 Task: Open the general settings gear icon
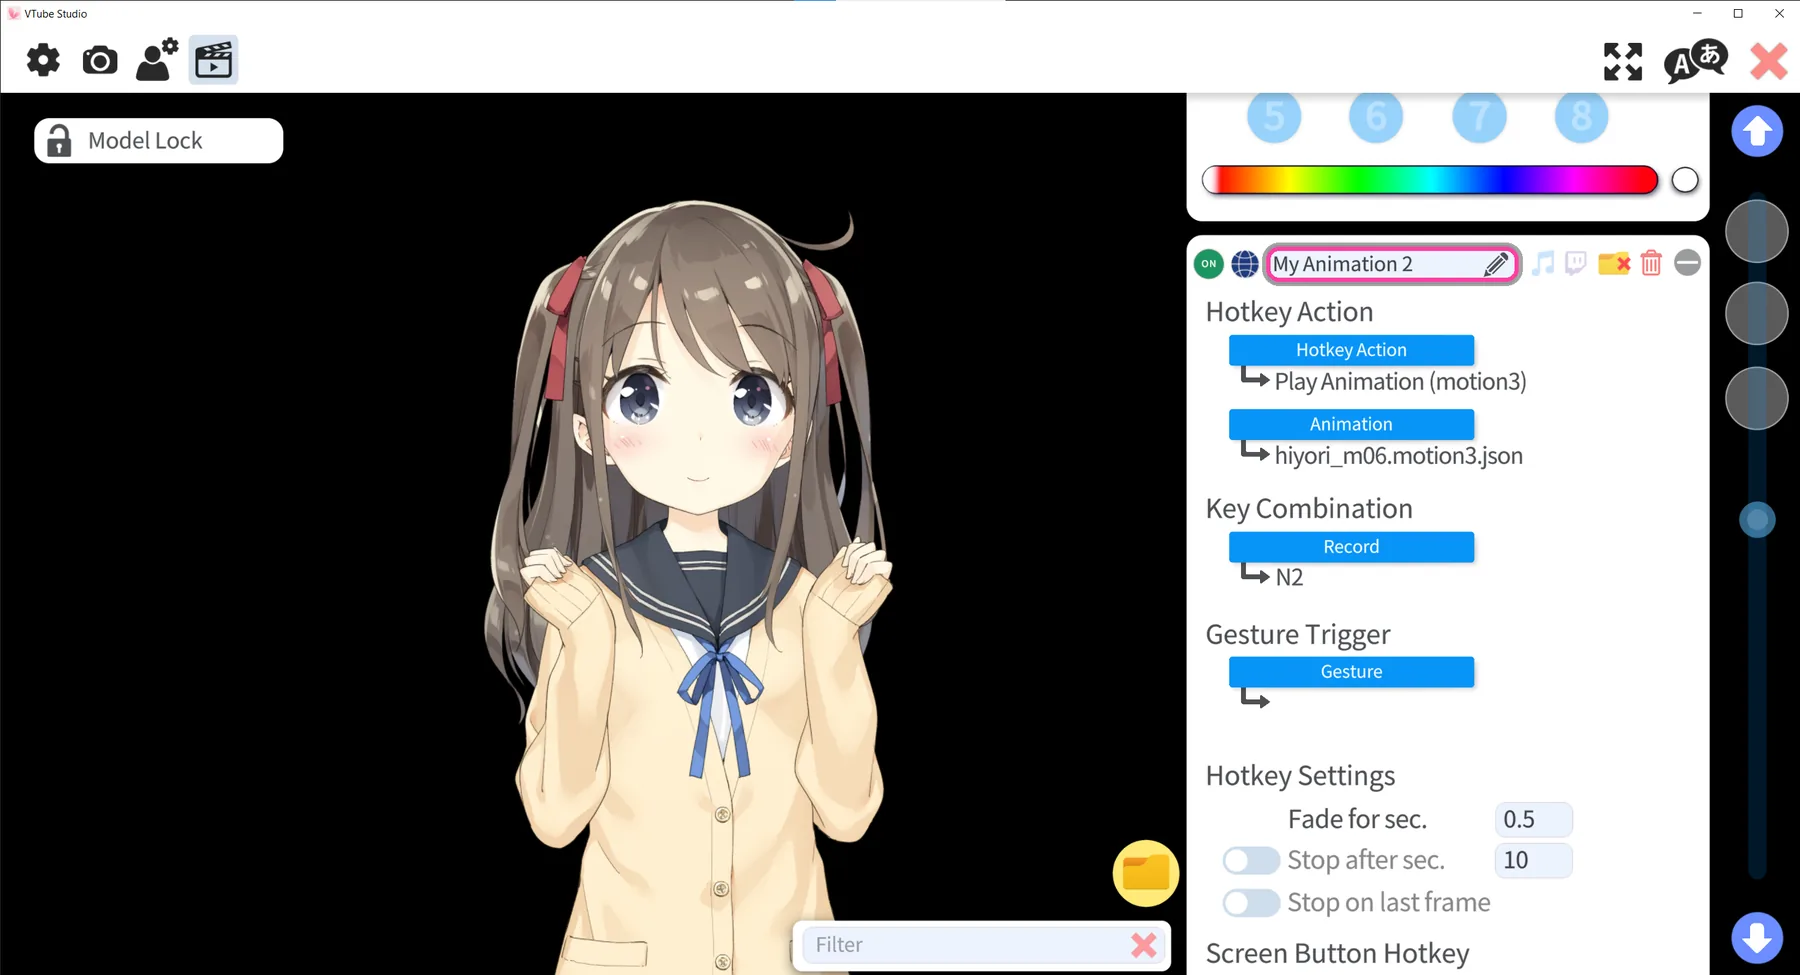[x=43, y=61]
